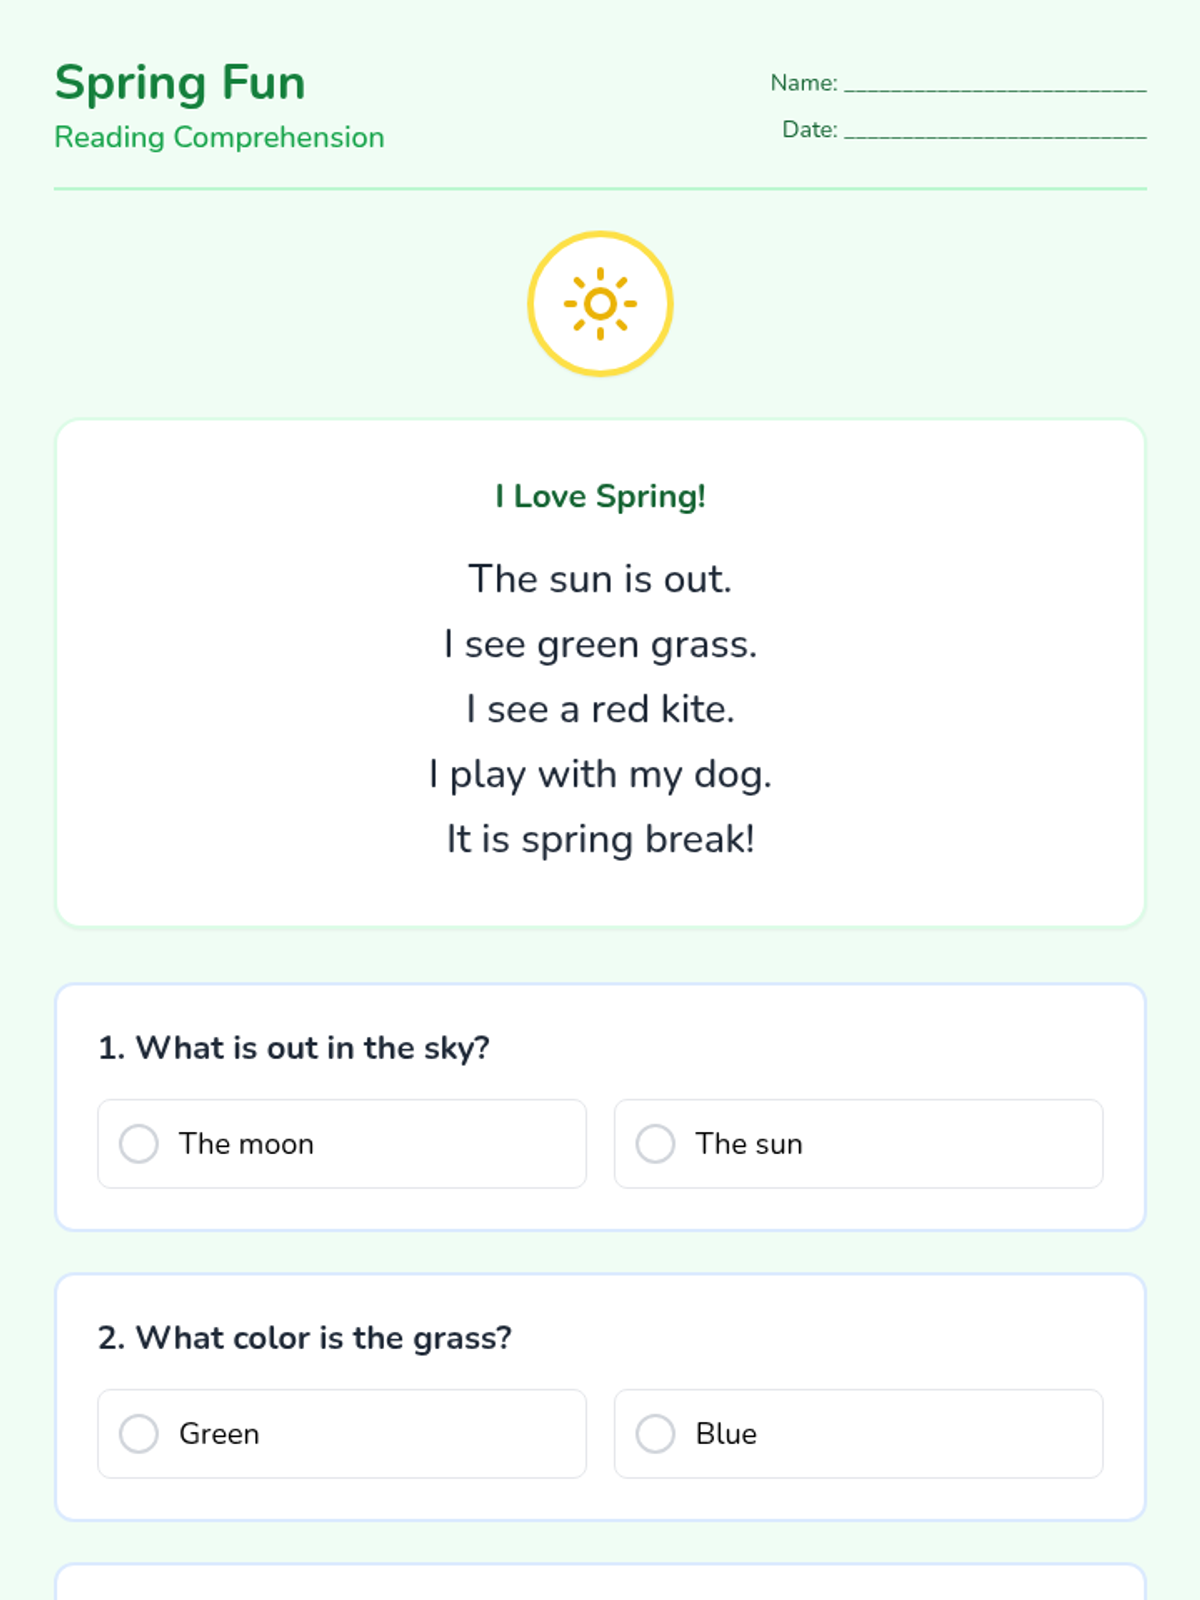Click the partially visible third question card
The width and height of the screenshot is (1200, 1600).
(x=600, y=1583)
